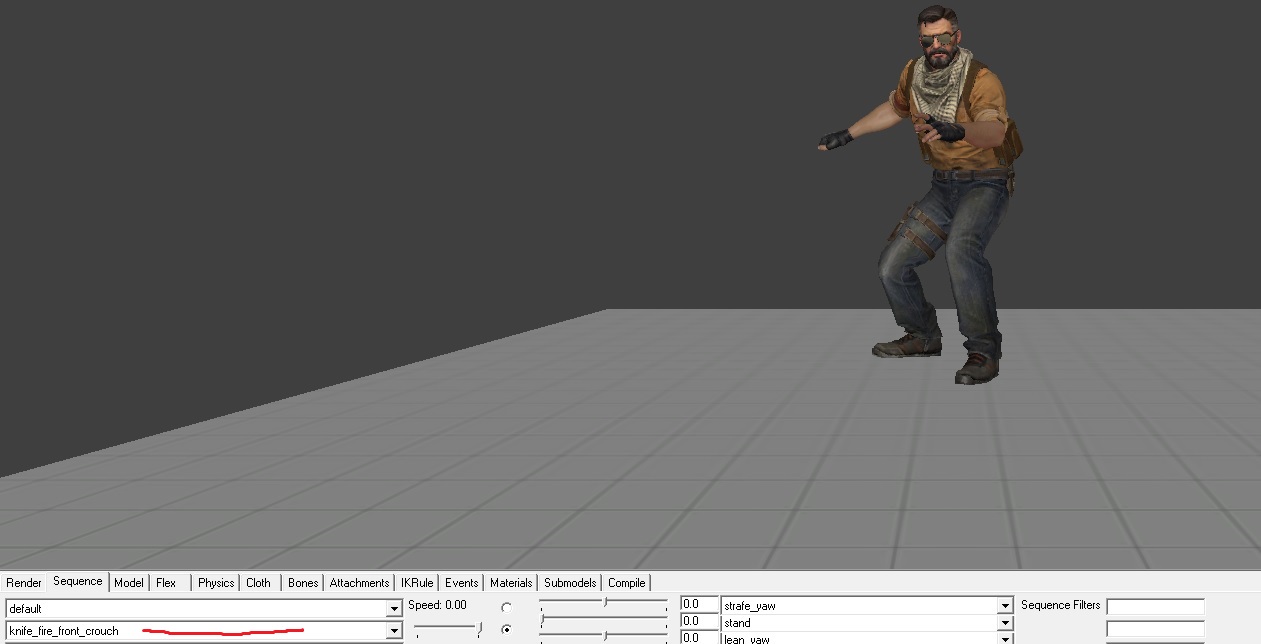Select the lower radio button beside speed slider
The height and width of the screenshot is (644, 1261).
(x=506, y=630)
